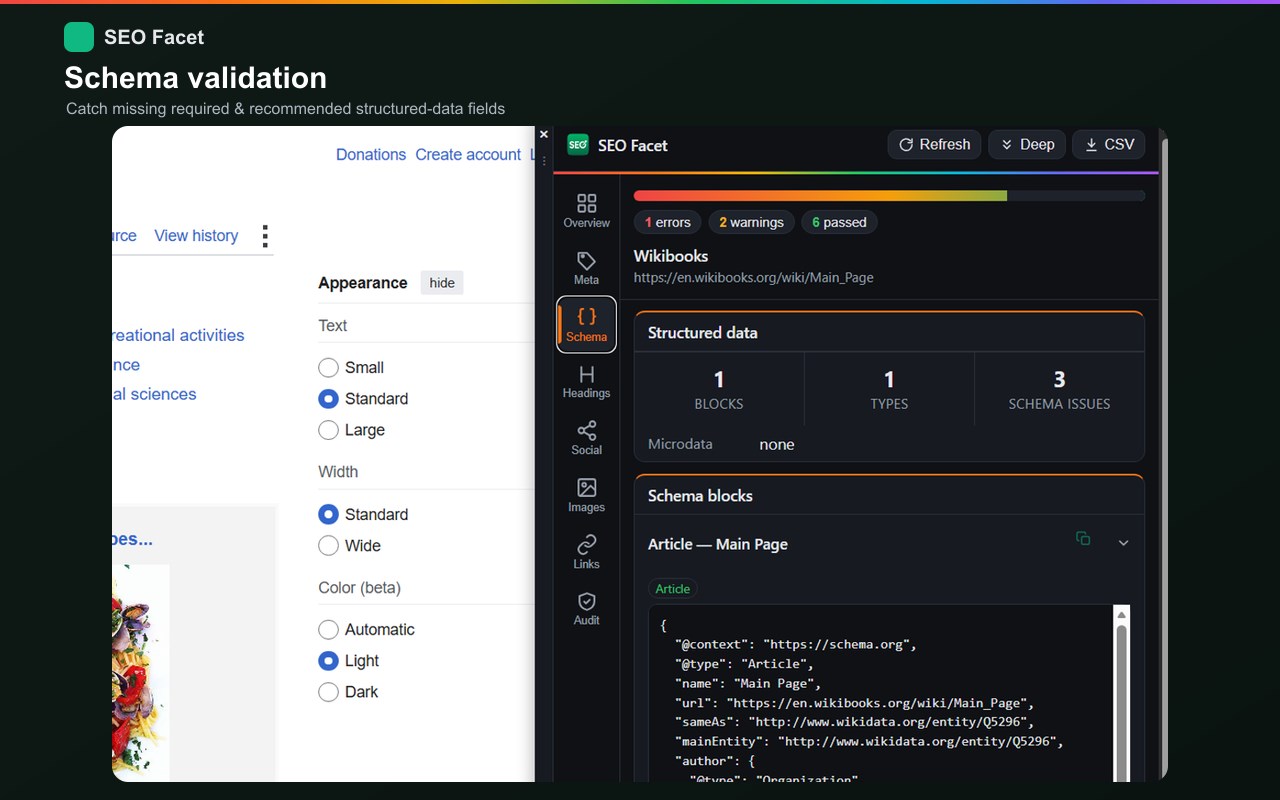Collapse the Article — Main Page block
Viewport: 1280px width, 800px height.
pyautogui.click(x=1123, y=543)
